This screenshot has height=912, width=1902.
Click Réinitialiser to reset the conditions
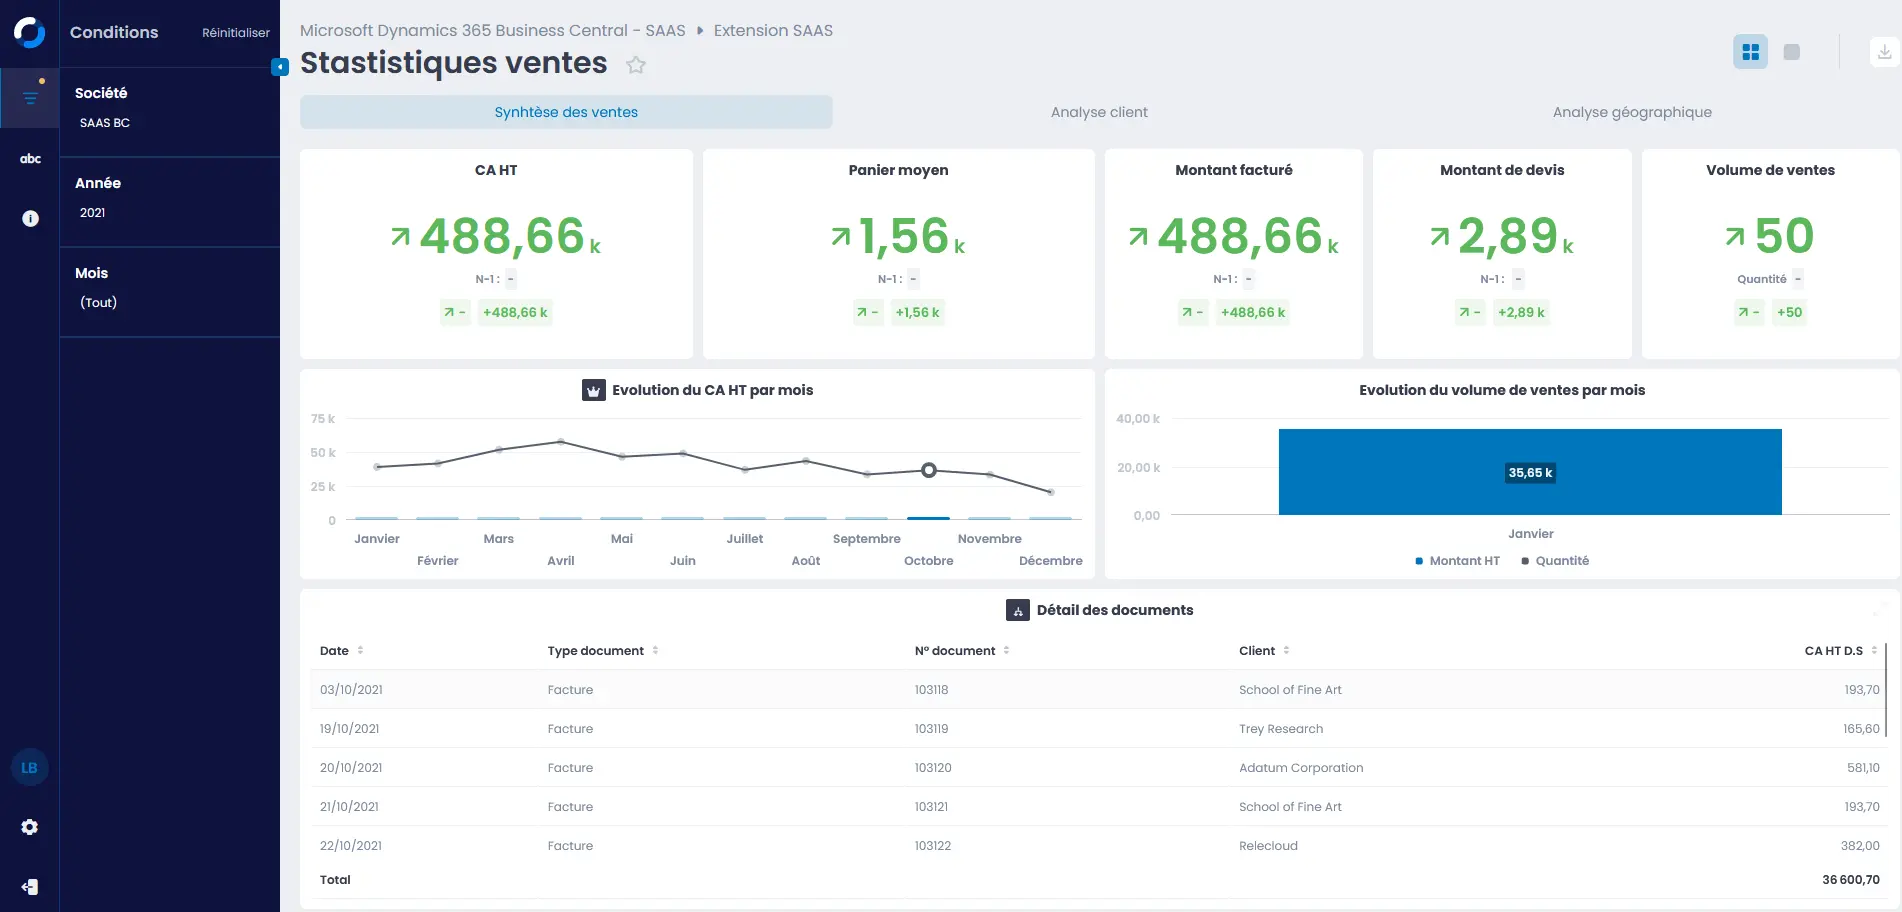coord(235,33)
